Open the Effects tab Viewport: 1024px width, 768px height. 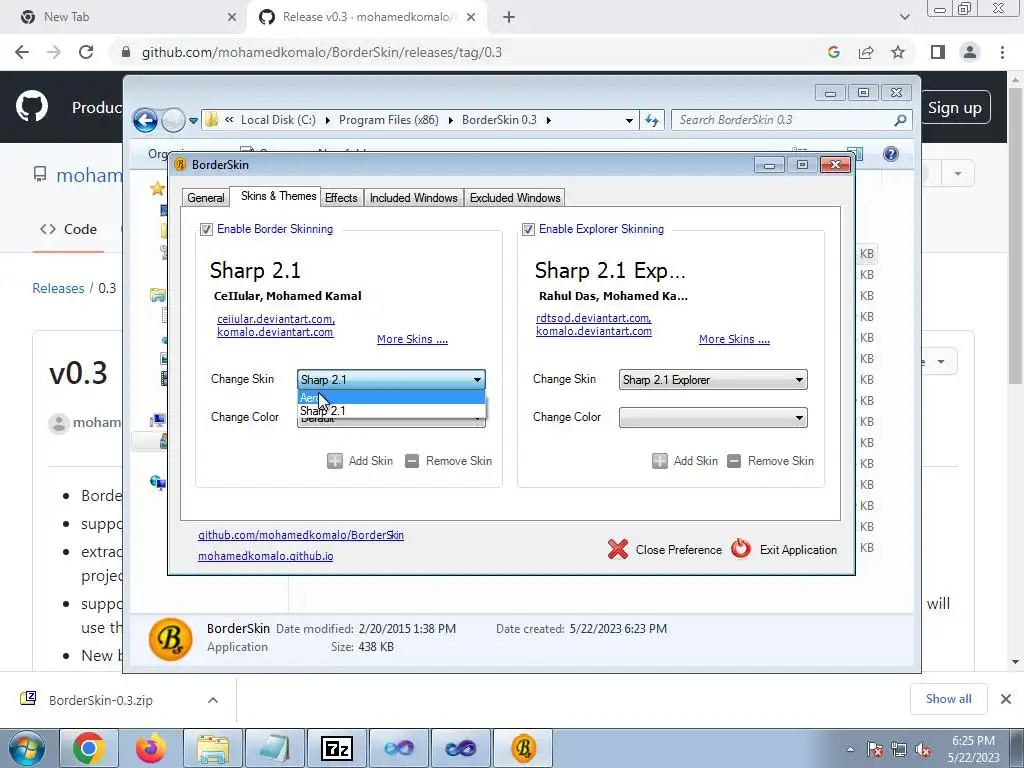[341, 198]
